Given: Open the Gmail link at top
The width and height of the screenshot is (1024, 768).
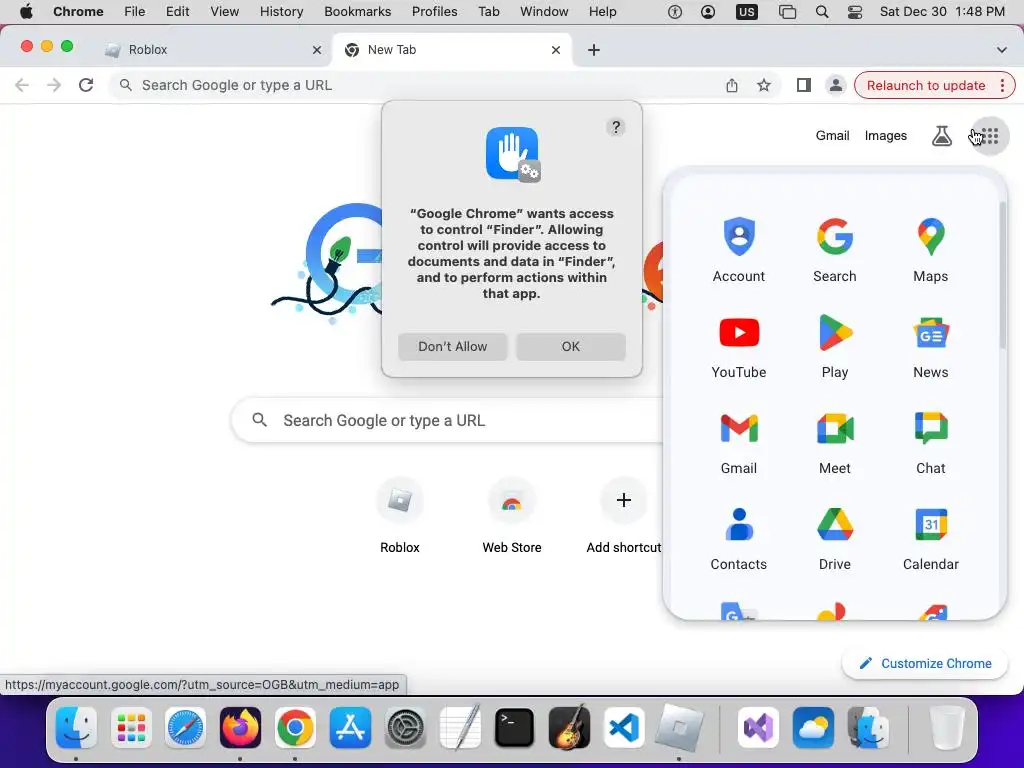Looking at the screenshot, I should coord(832,136).
